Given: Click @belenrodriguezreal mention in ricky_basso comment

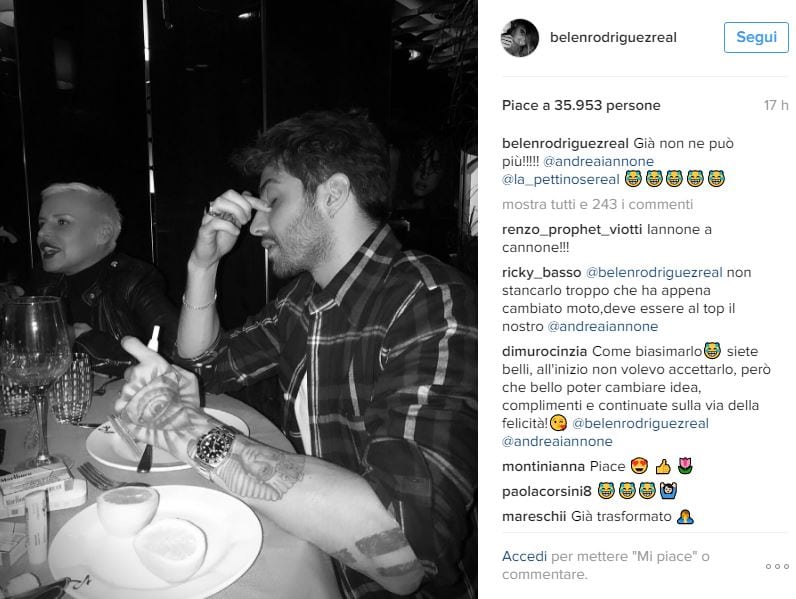Looking at the screenshot, I should click(654, 273).
